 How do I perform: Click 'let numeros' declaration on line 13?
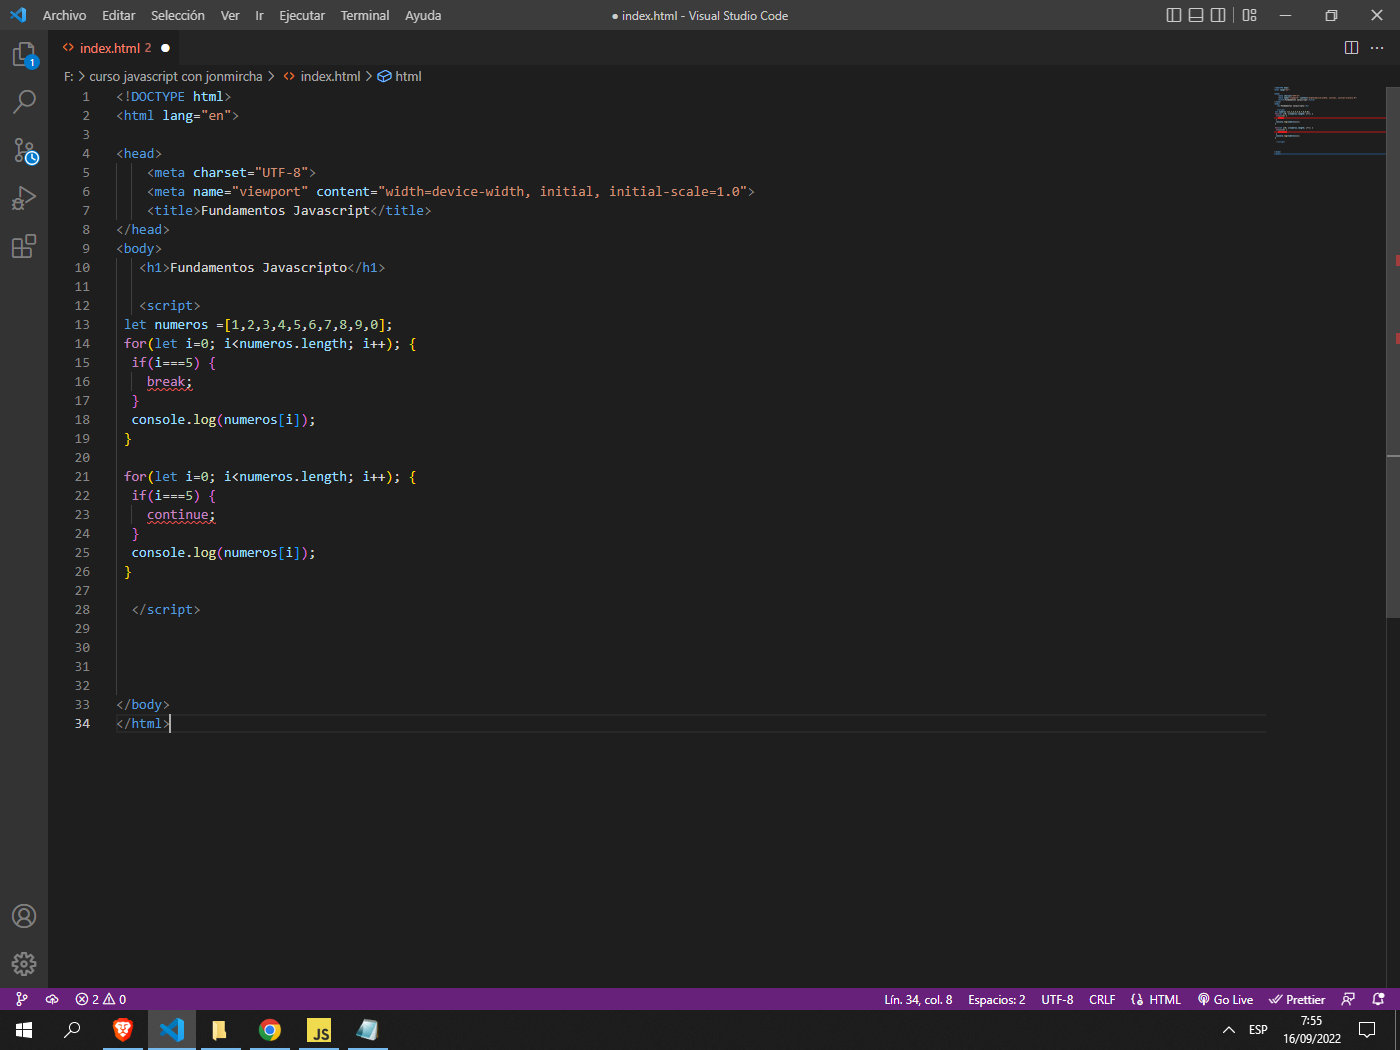166,324
